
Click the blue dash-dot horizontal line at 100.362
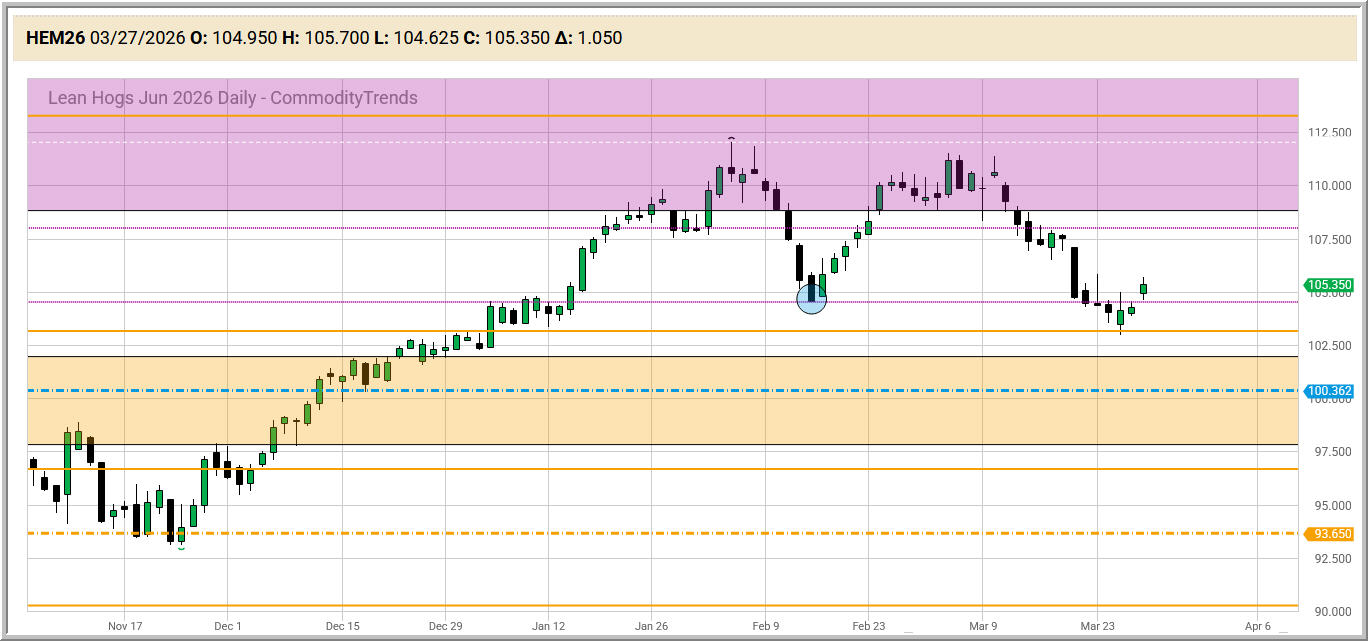coord(700,390)
